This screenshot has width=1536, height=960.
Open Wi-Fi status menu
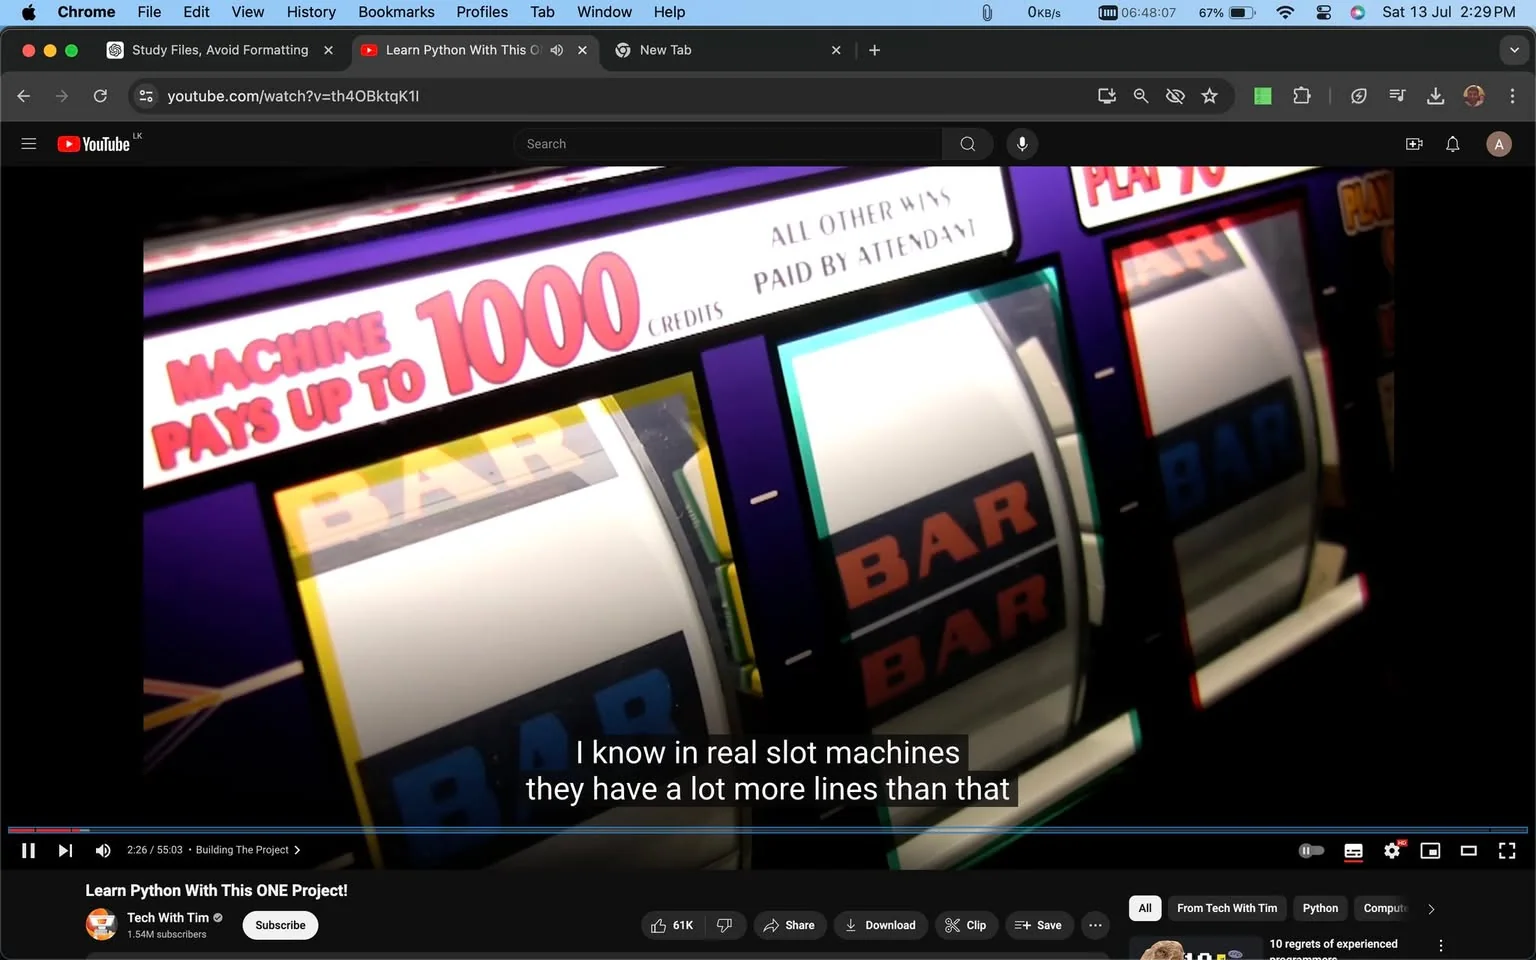[1285, 12]
